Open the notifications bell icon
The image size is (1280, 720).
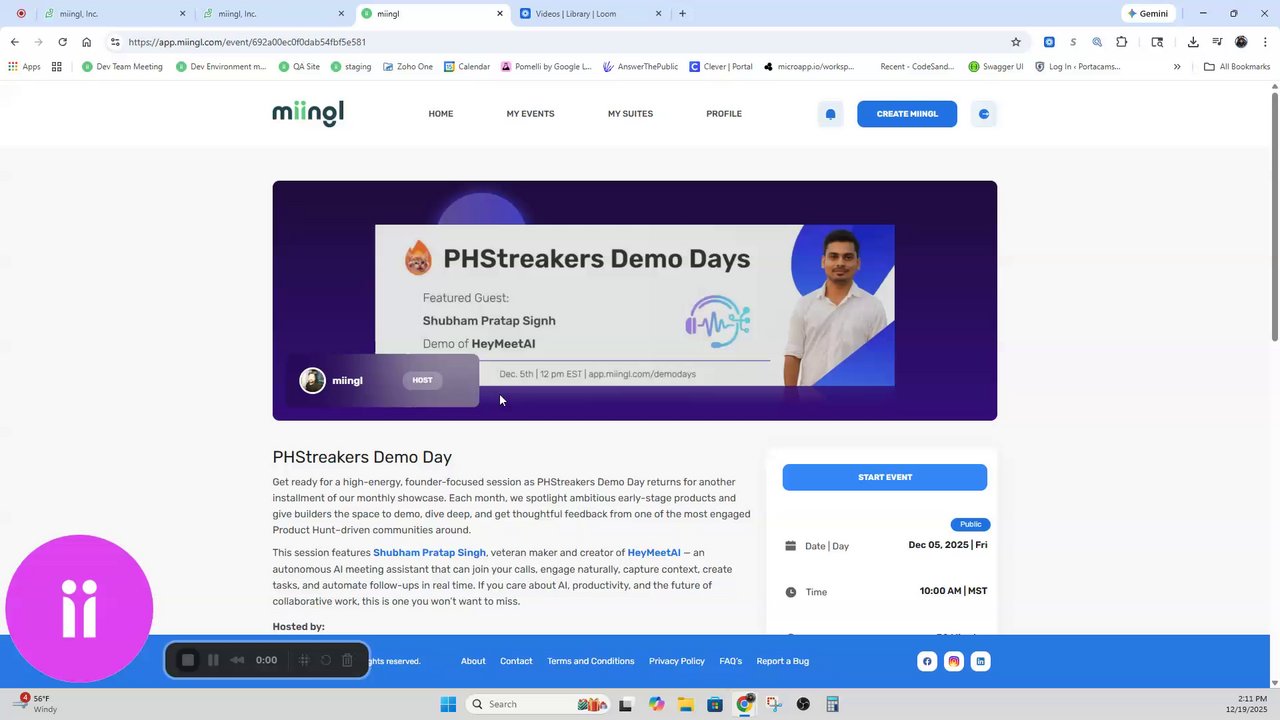(x=830, y=114)
